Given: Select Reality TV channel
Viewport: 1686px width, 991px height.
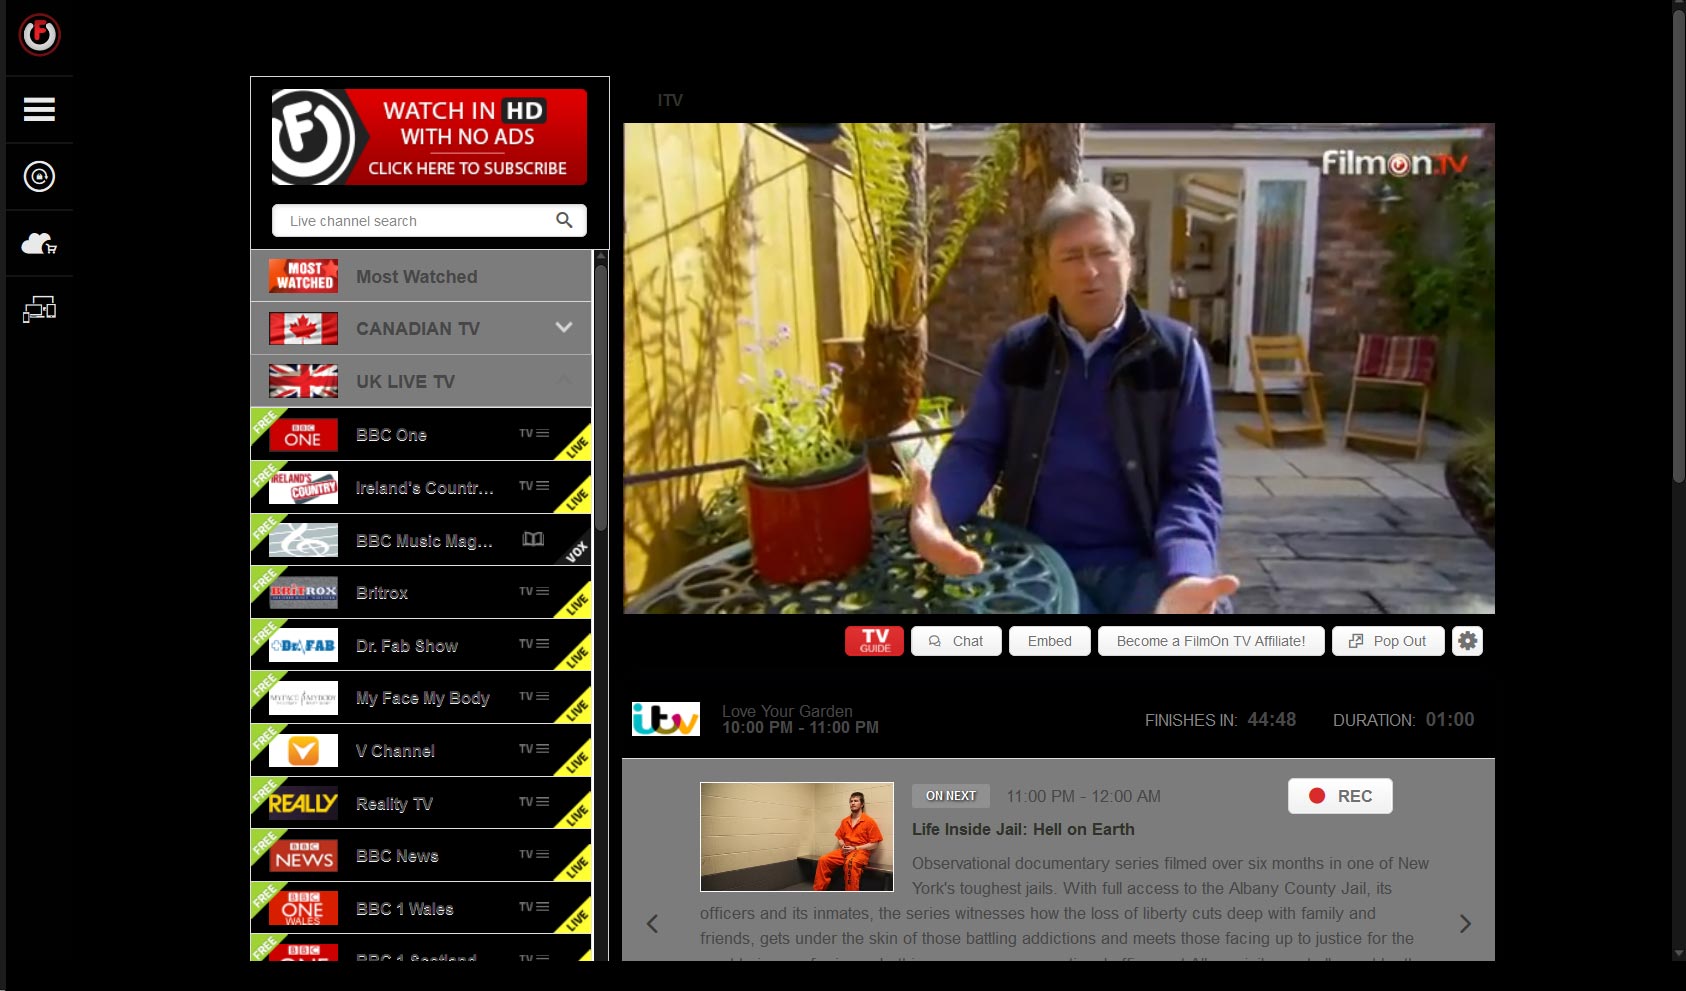Looking at the screenshot, I should point(421,803).
